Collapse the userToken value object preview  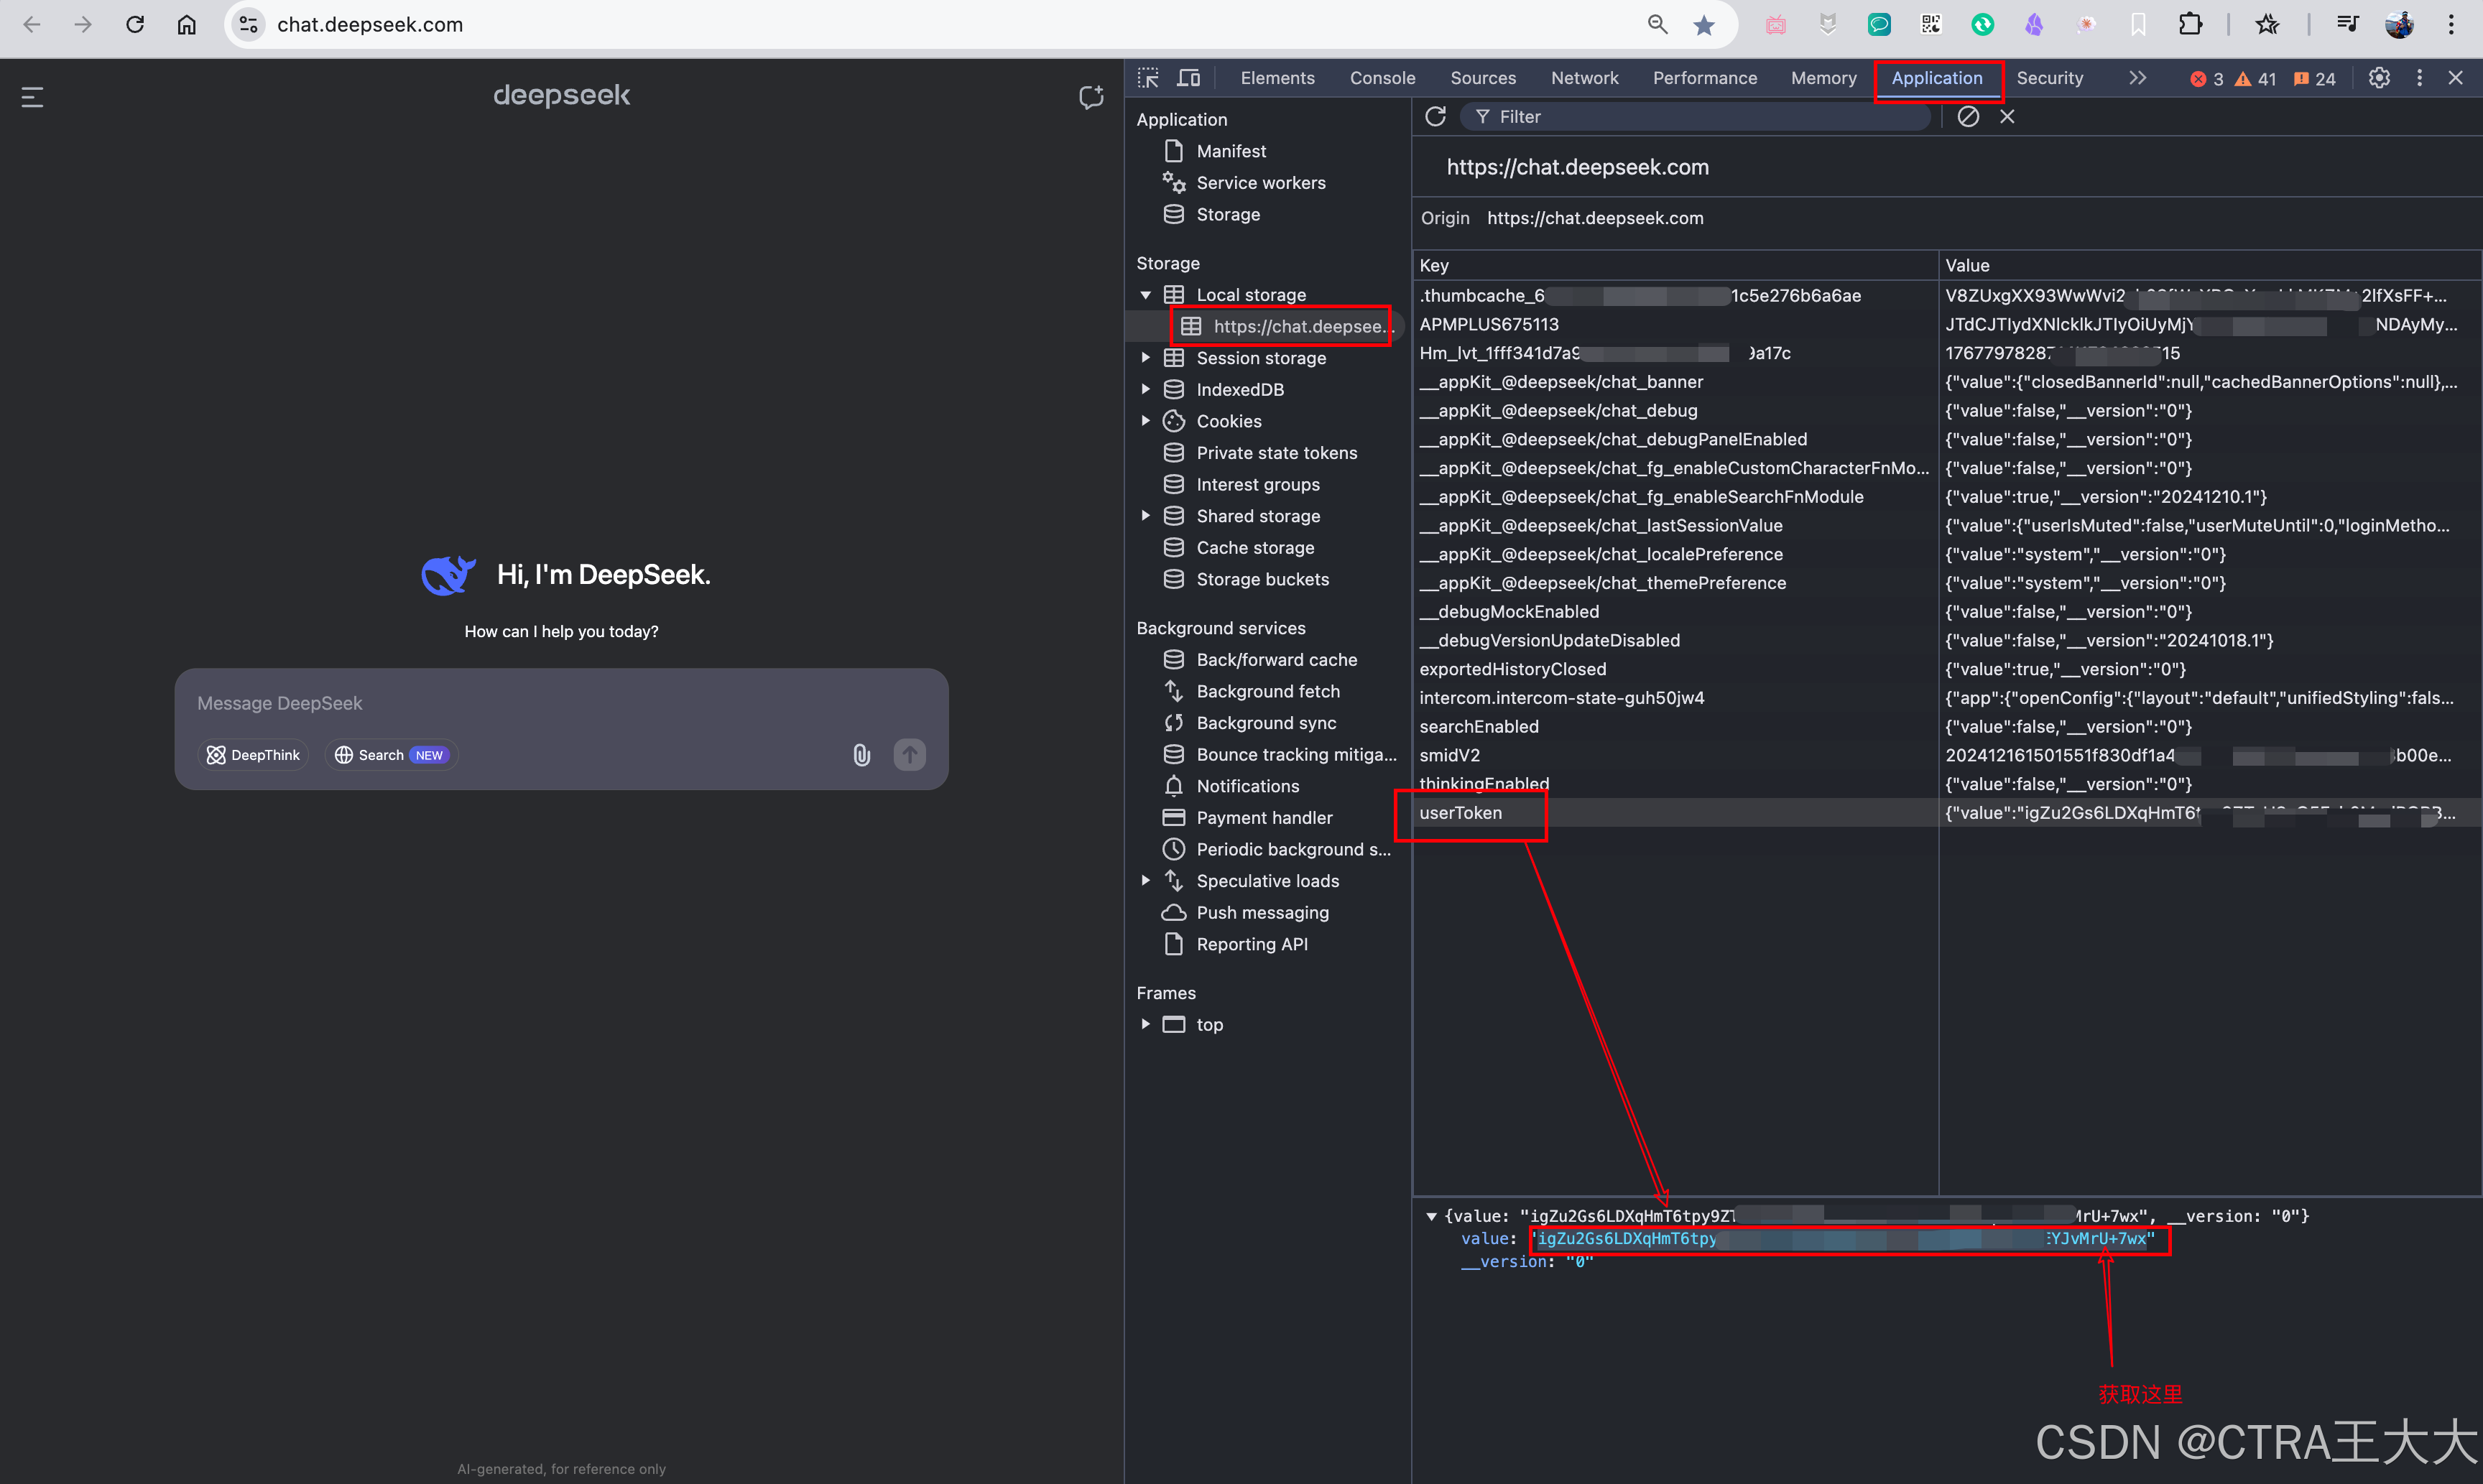(x=1431, y=1217)
